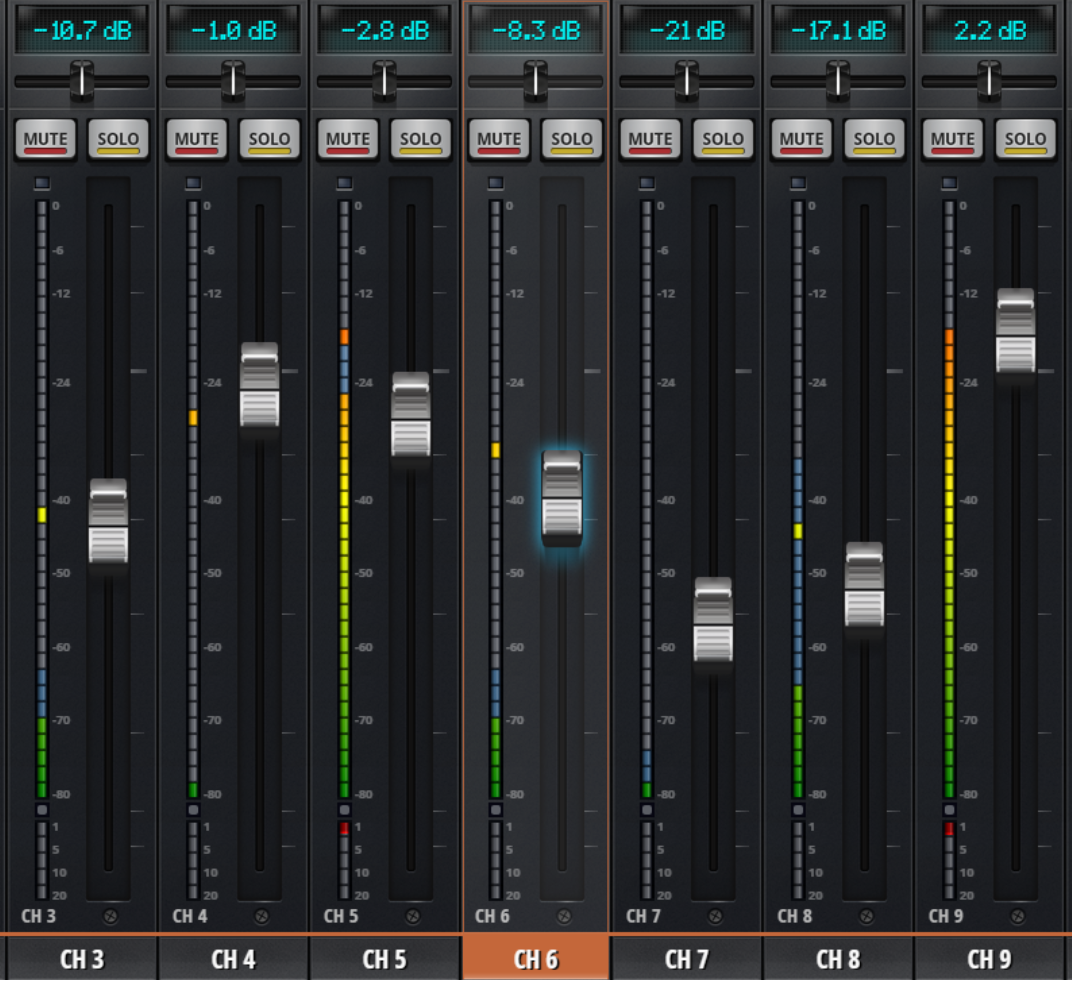Viewport: 1072px width, 981px height.
Task: Solo channel CH 6
Action: [x=572, y=139]
